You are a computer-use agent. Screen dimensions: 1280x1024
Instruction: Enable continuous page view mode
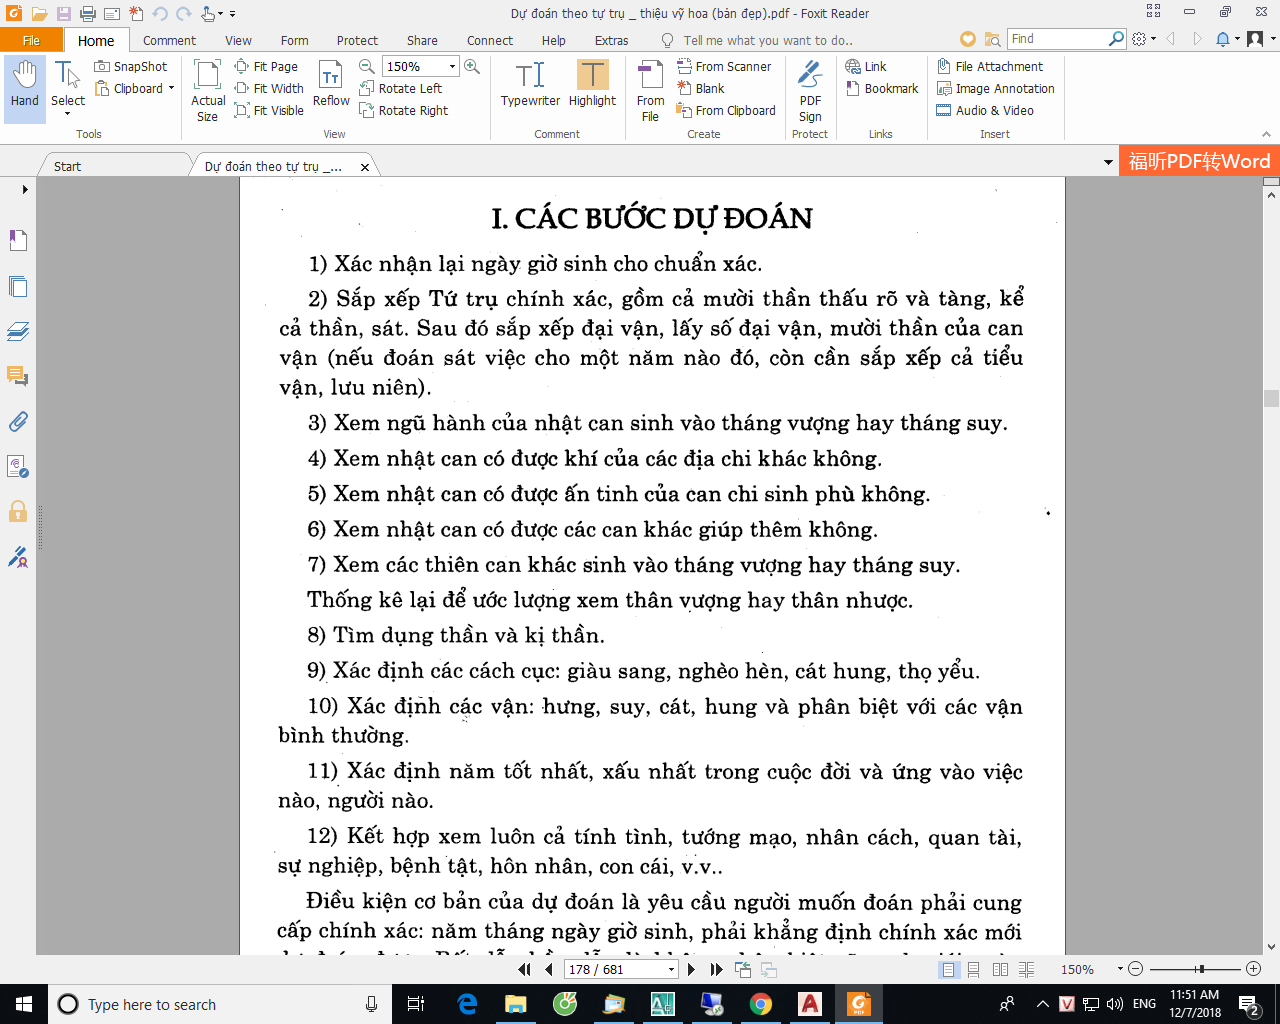[x=973, y=969]
